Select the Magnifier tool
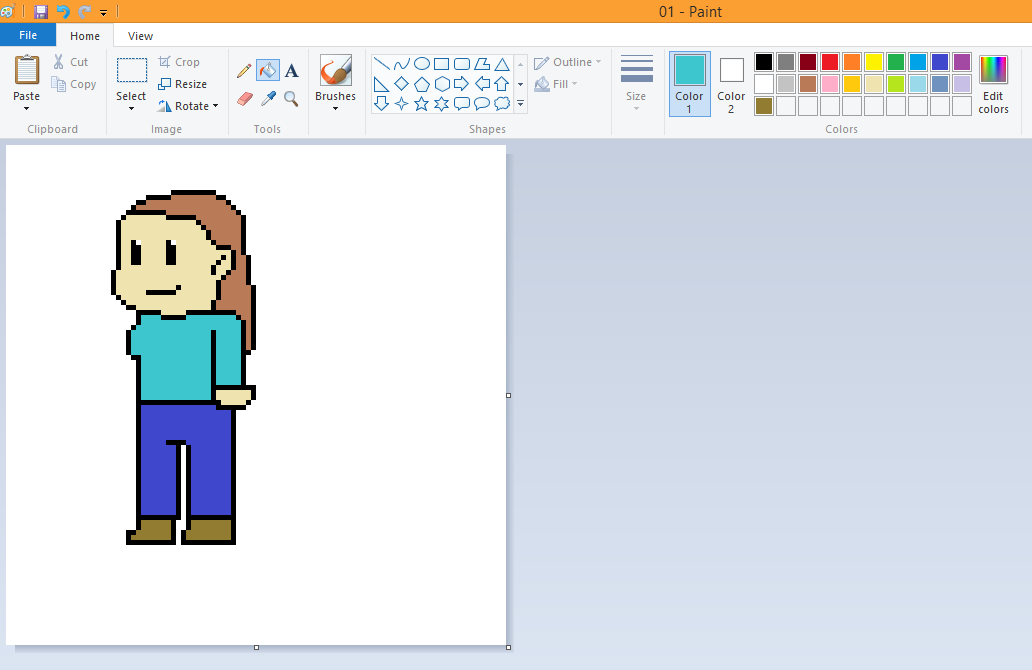The image size is (1032, 670). (291, 99)
